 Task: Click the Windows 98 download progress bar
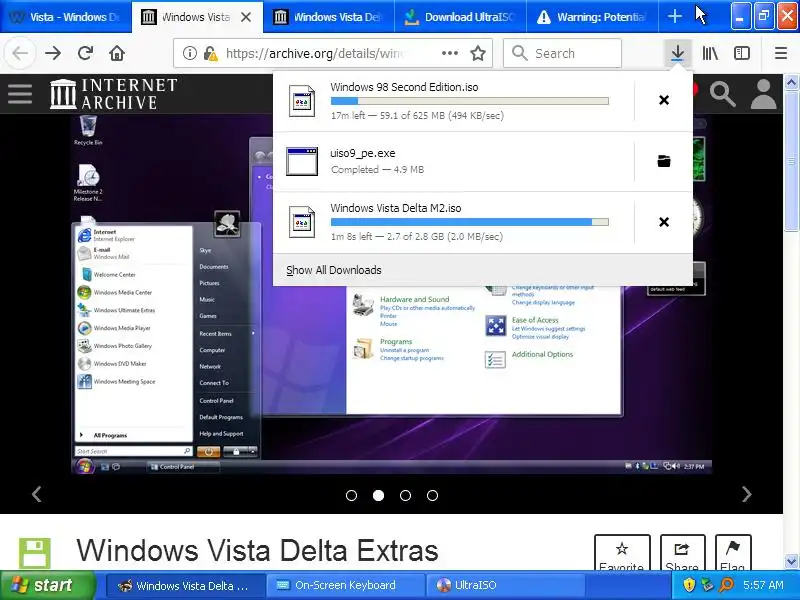[469, 101]
